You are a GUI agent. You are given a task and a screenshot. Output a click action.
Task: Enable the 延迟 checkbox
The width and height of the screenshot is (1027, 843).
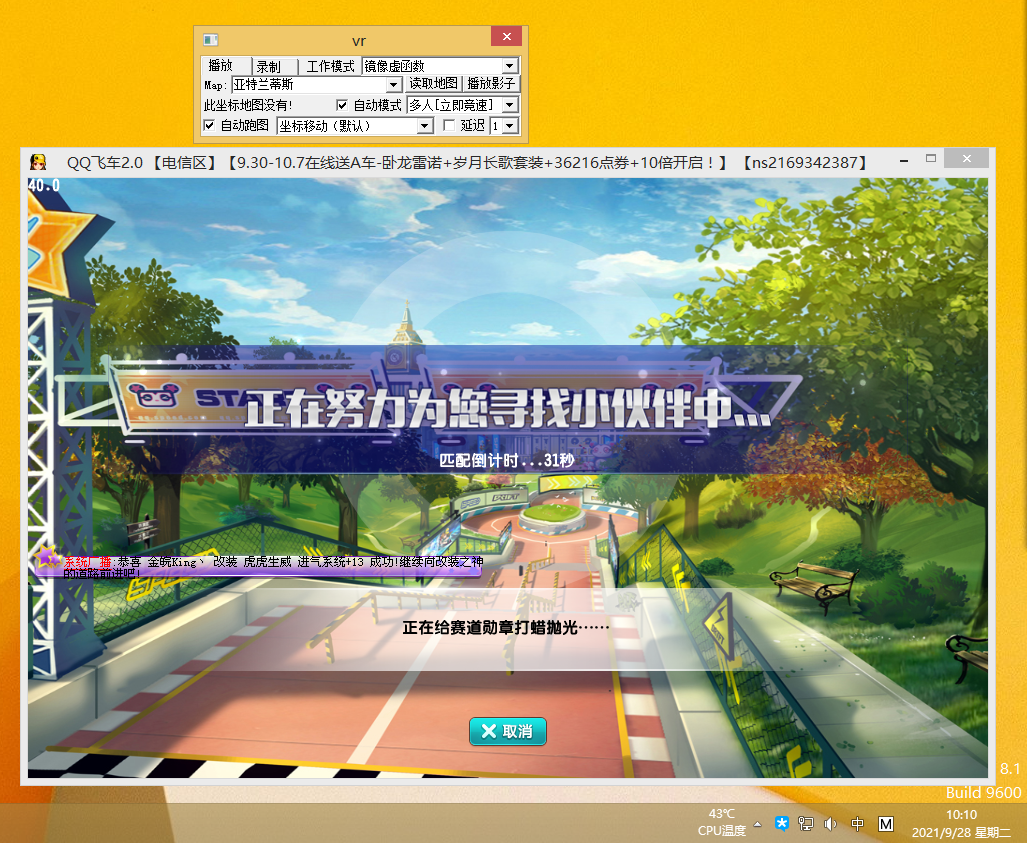449,125
